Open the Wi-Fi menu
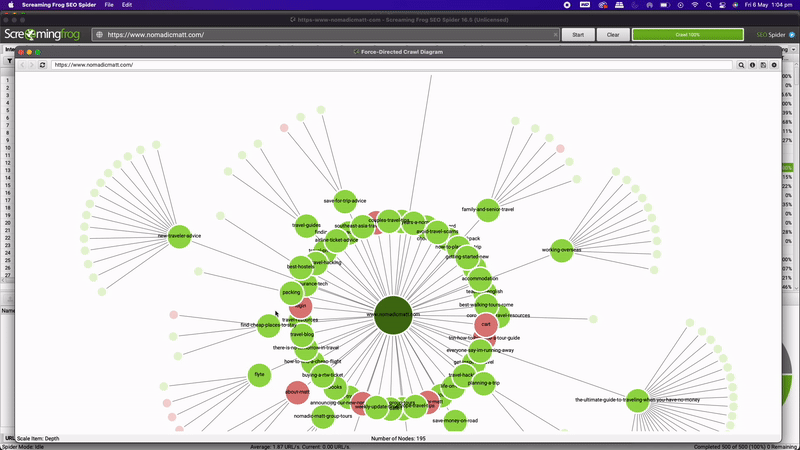 (694, 5)
